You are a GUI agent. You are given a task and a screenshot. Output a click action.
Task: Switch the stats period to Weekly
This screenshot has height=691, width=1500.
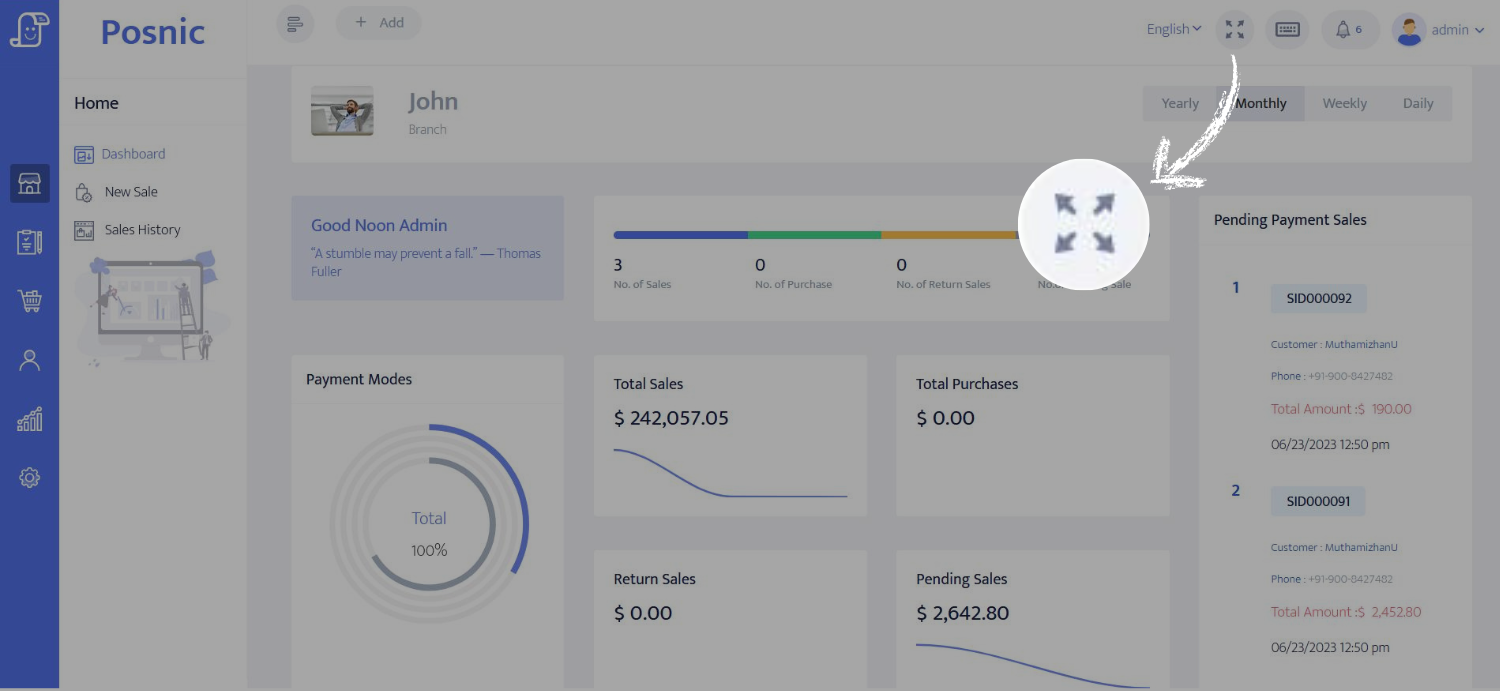(x=1344, y=103)
